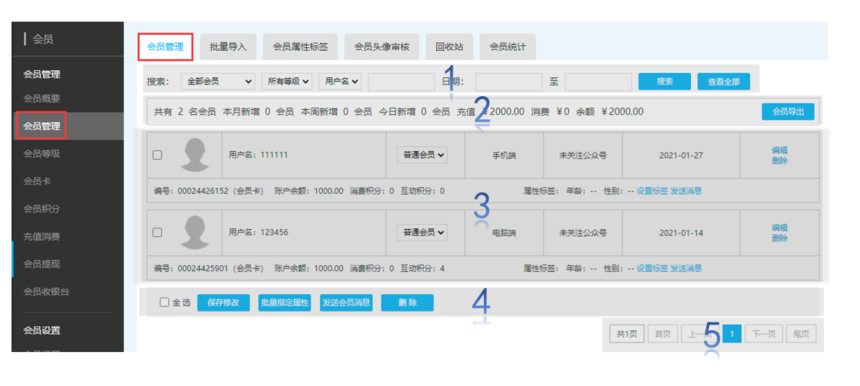The height and width of the screenshot is (386, 860).
Task: Expand the 全部会员 dropdown
Action: (217, 81)
